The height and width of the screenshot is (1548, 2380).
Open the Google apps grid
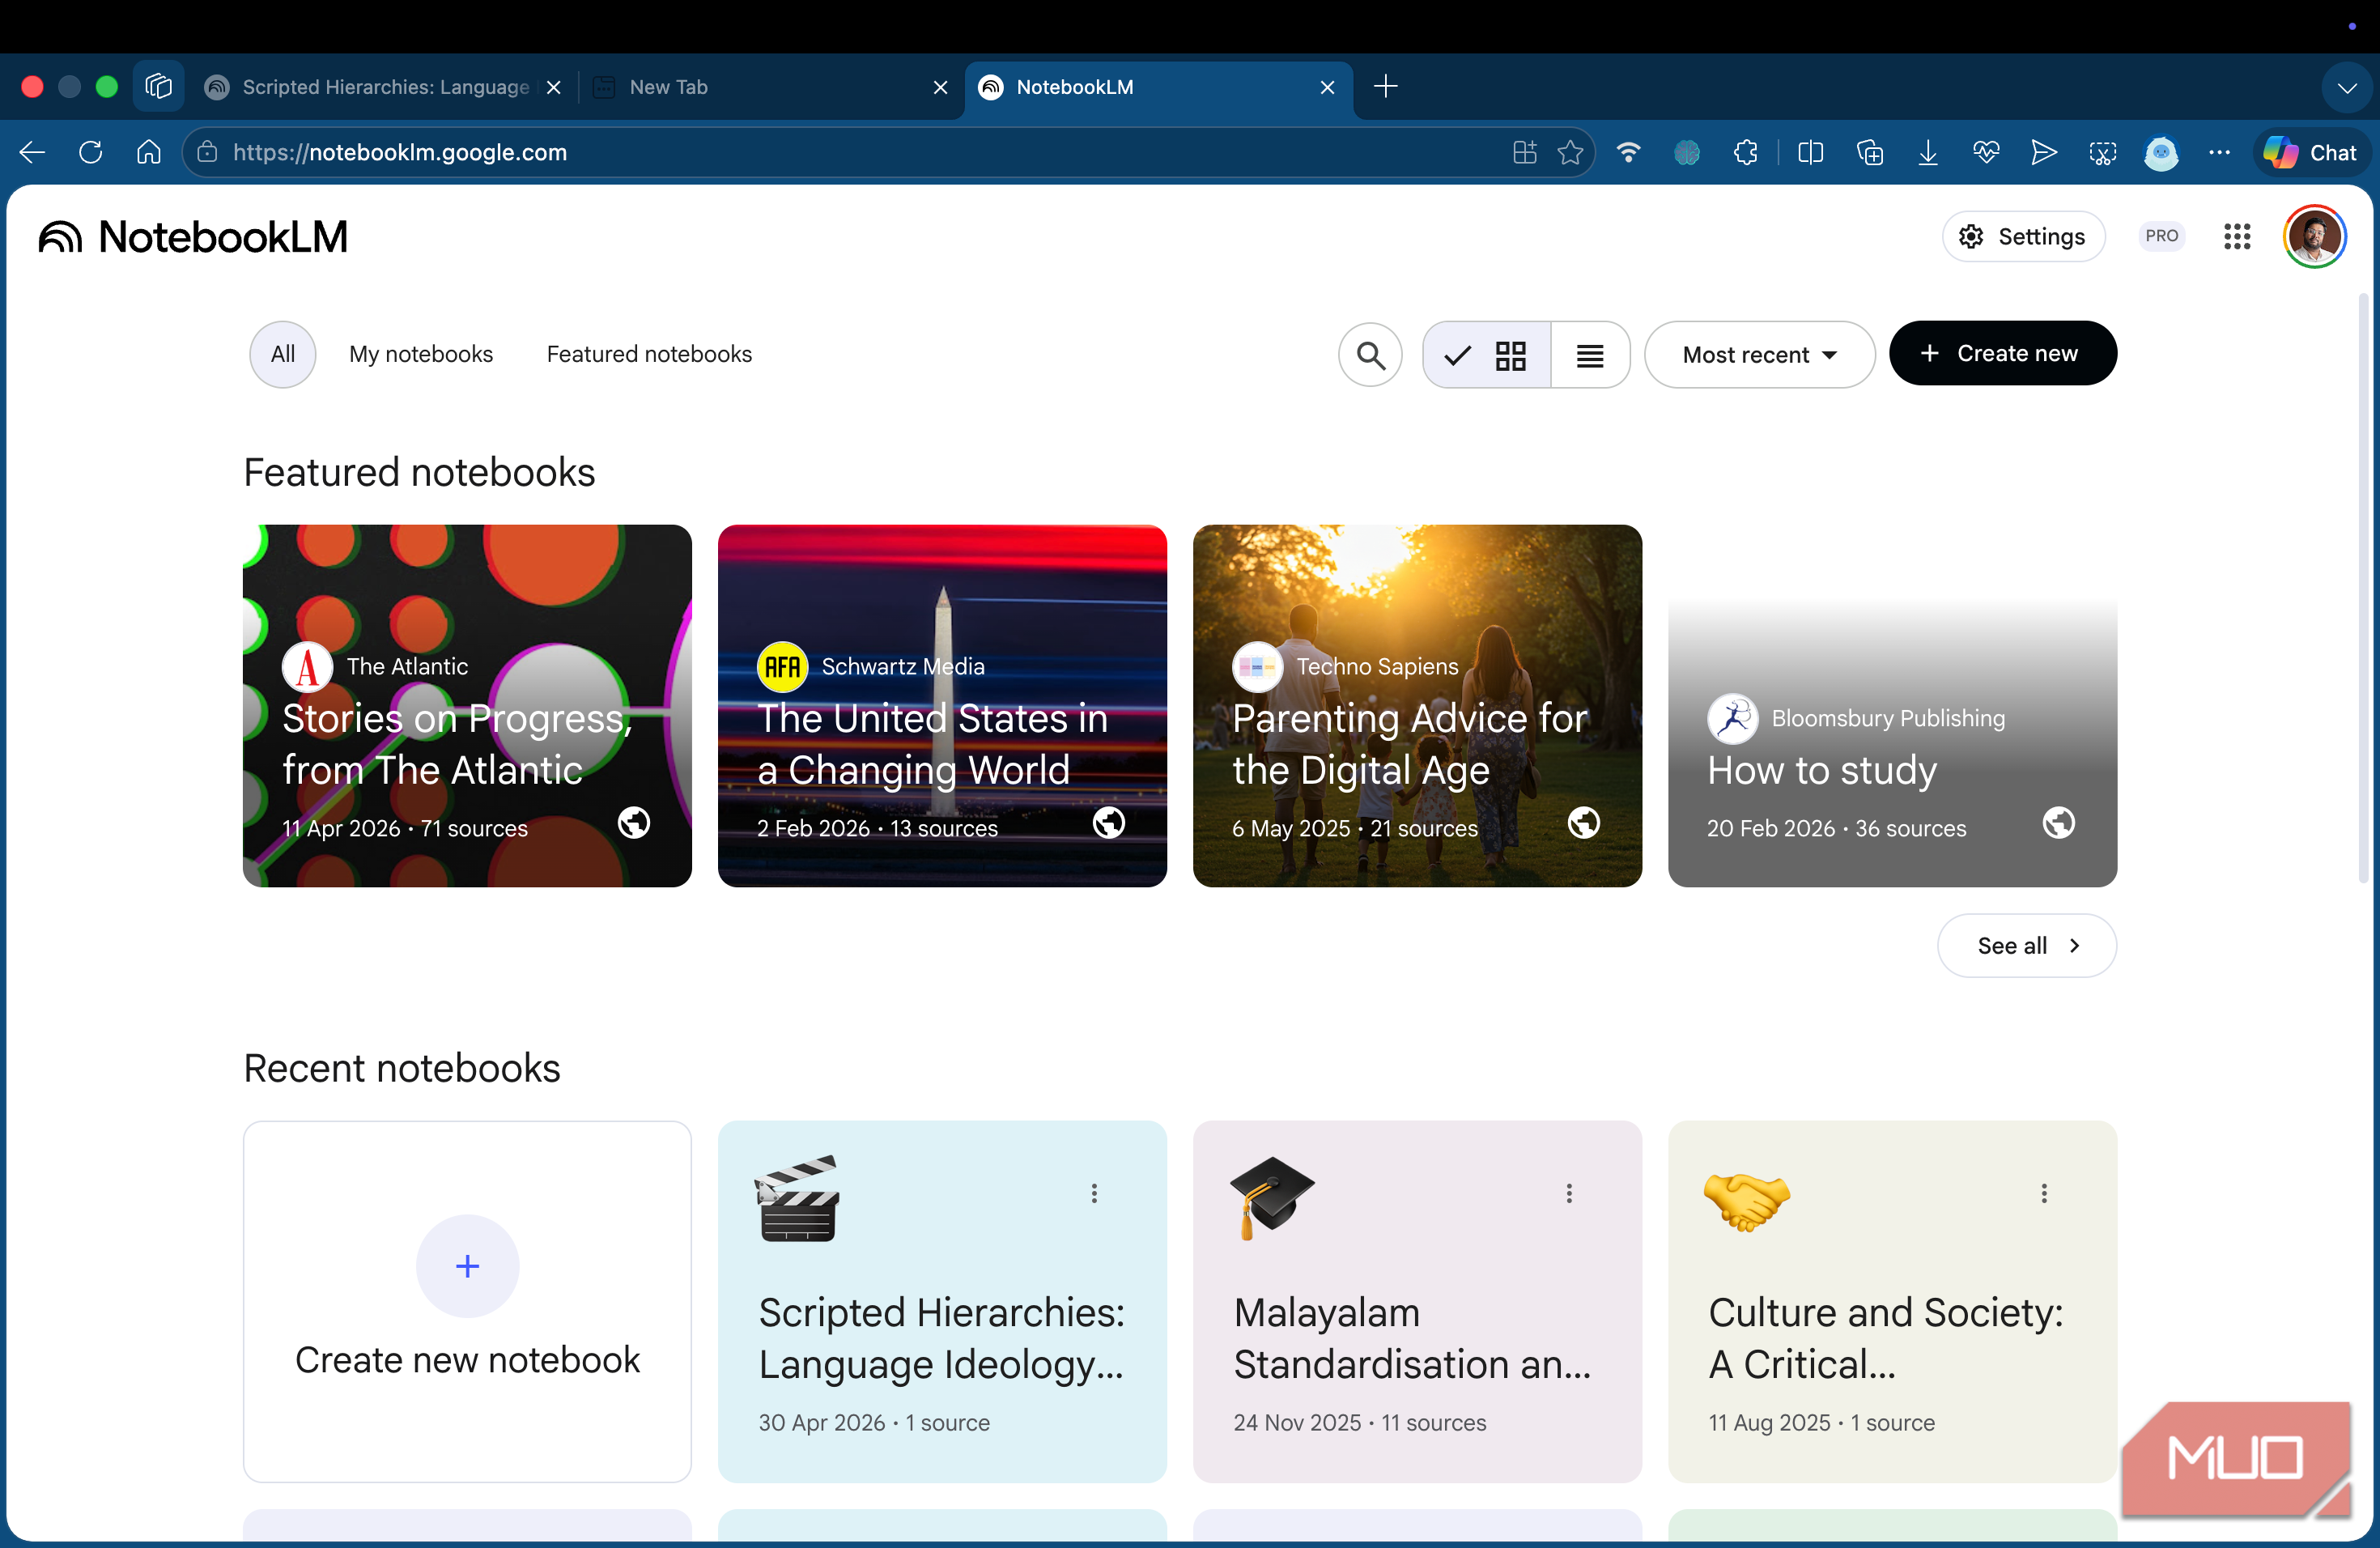2237,237
